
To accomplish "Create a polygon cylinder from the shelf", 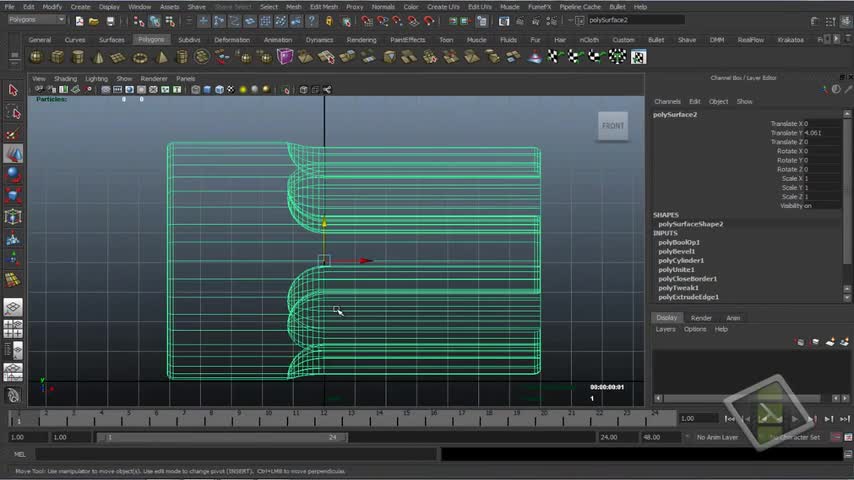I will 77,57.
